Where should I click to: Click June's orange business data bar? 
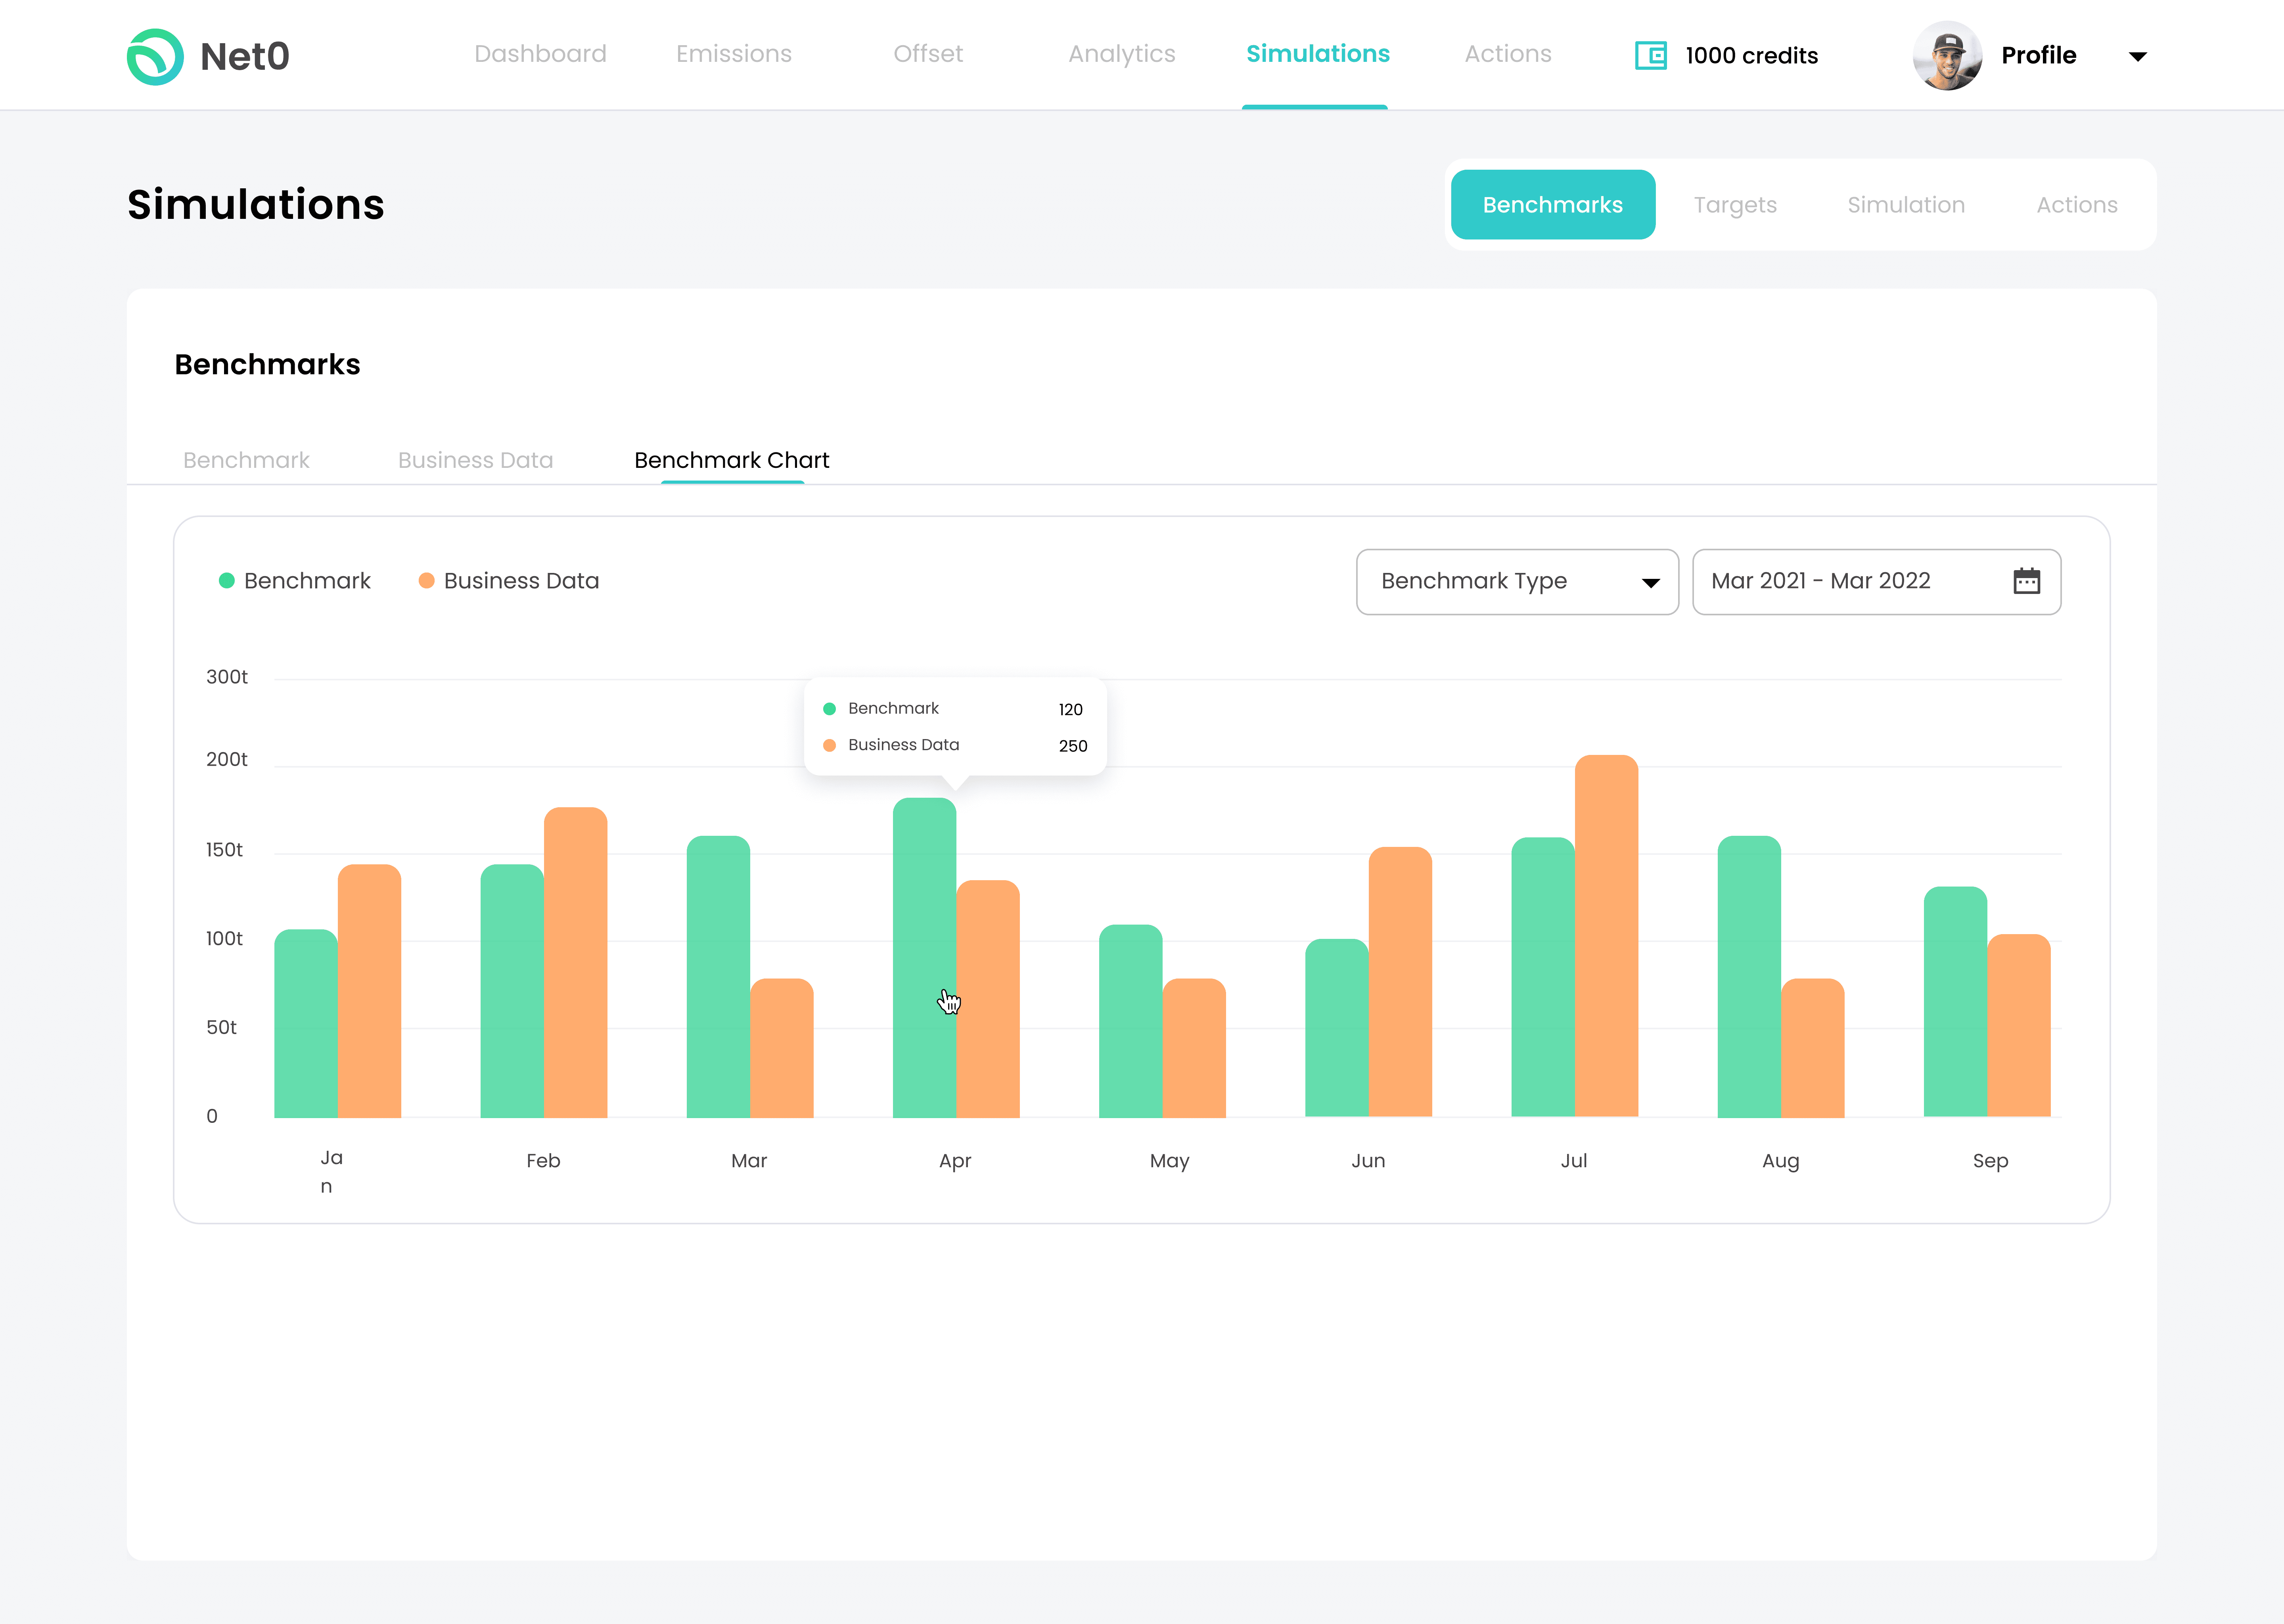pos(1400,982)
